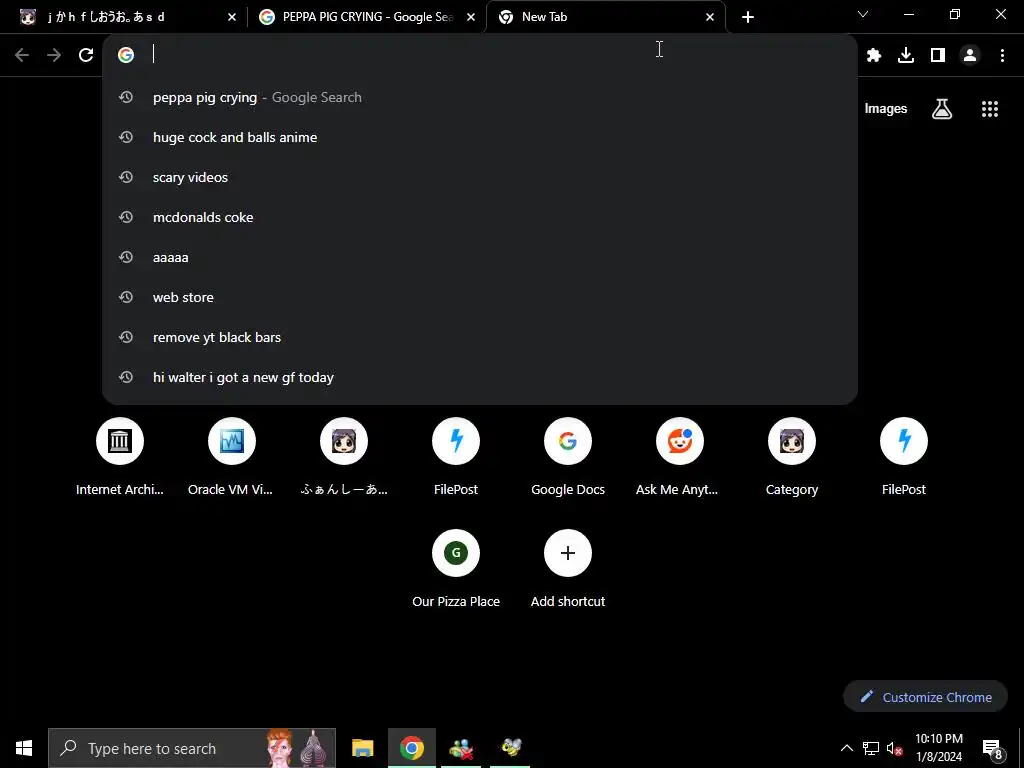This screenshot has width=1024, height=768.
Task: Select the New Tab tab
Action: 605,17
